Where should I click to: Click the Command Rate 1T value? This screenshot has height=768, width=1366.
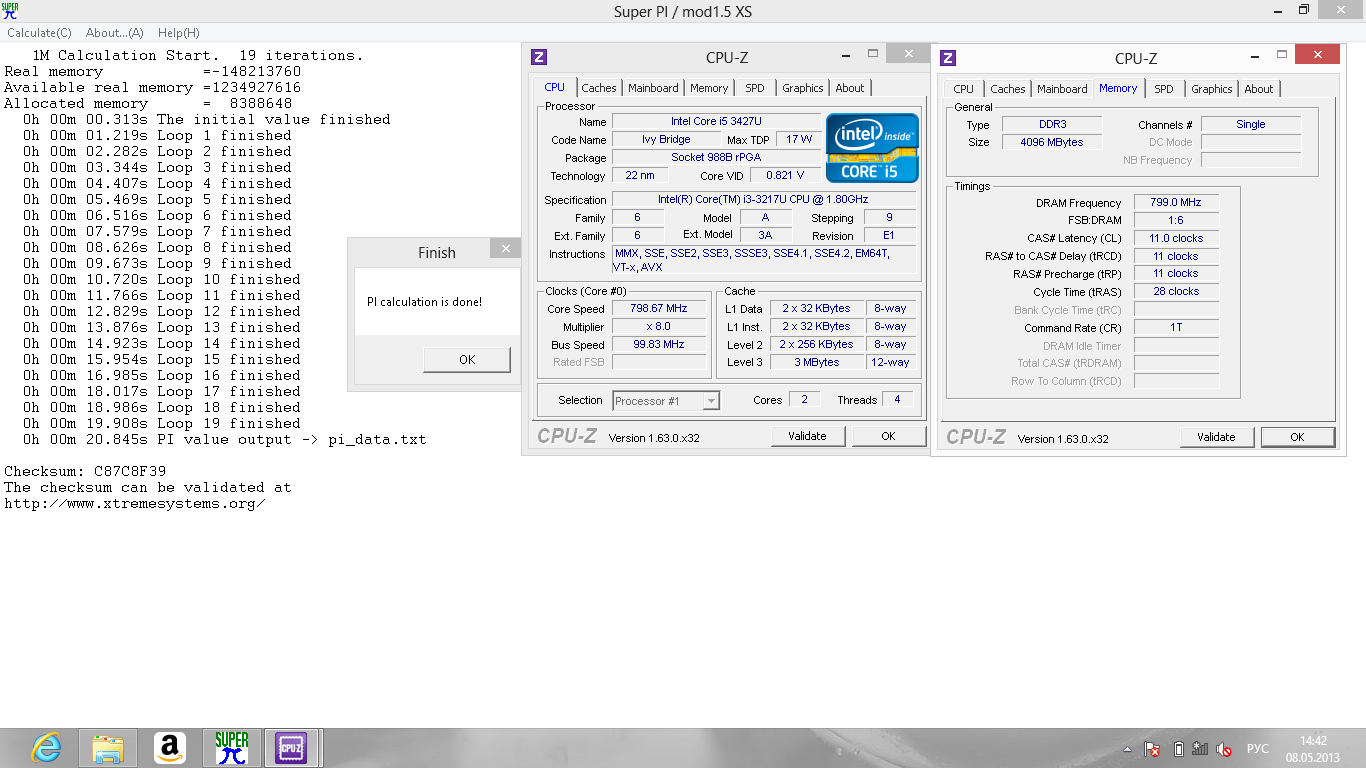1176,328
